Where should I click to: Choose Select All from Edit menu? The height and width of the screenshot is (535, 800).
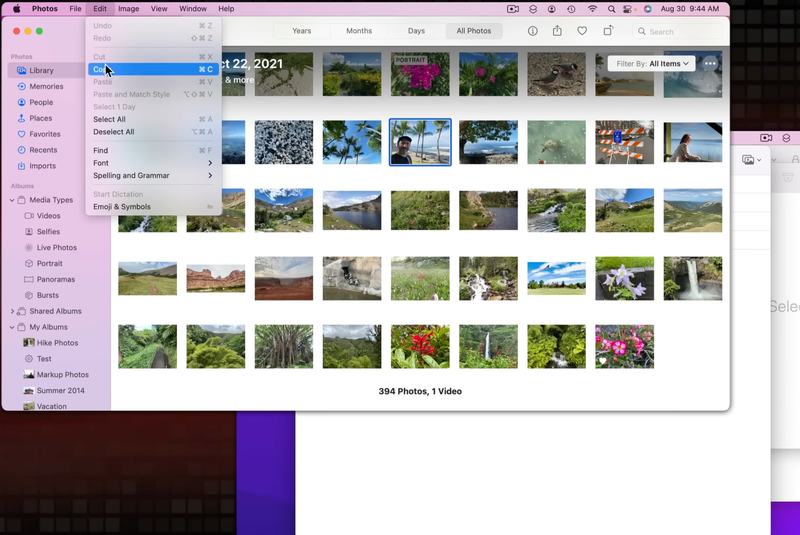[153, 119]
